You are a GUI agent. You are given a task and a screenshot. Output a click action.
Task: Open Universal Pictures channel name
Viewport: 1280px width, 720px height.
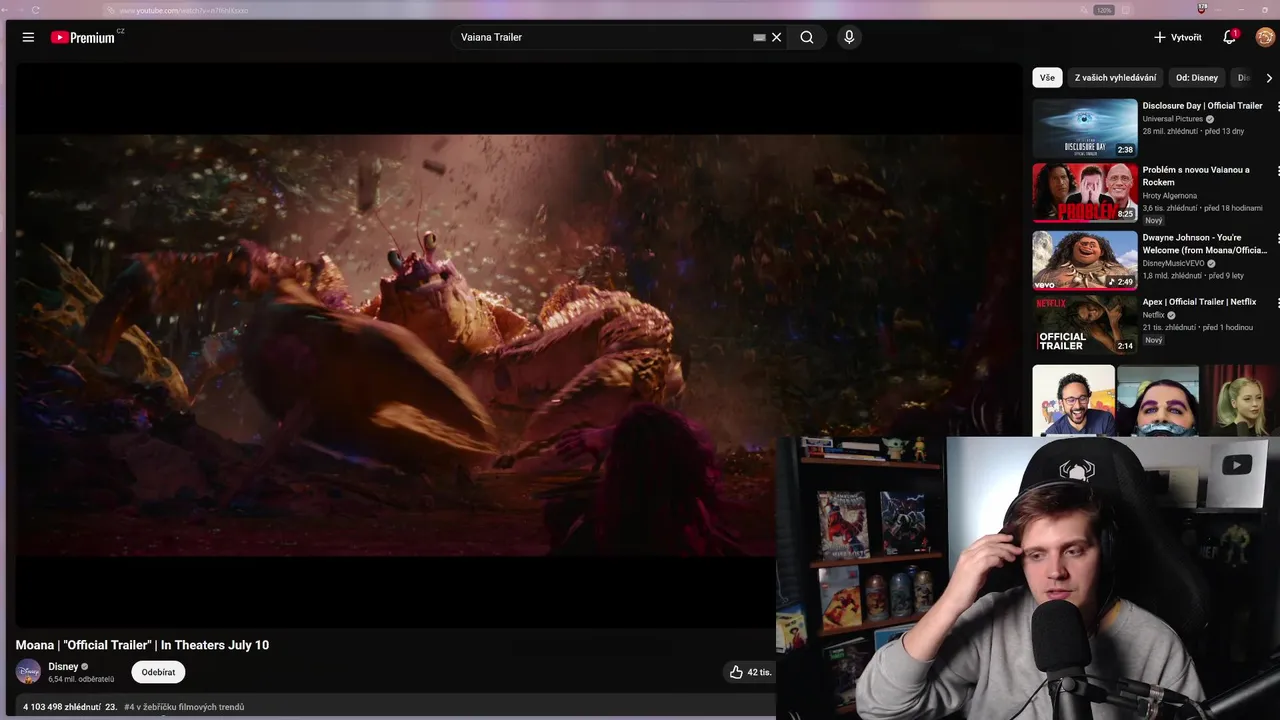point(1172,119)
